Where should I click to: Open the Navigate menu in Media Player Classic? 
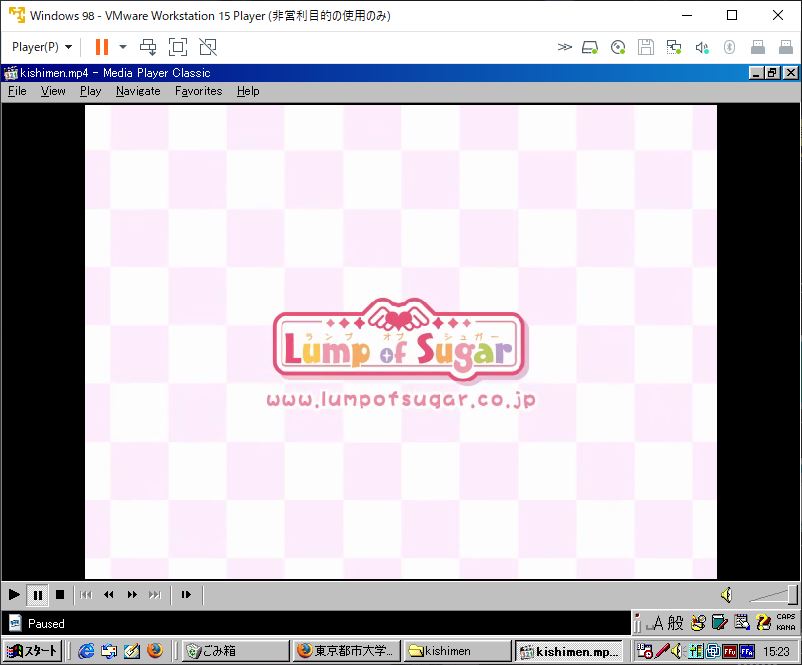pos(137,91)
